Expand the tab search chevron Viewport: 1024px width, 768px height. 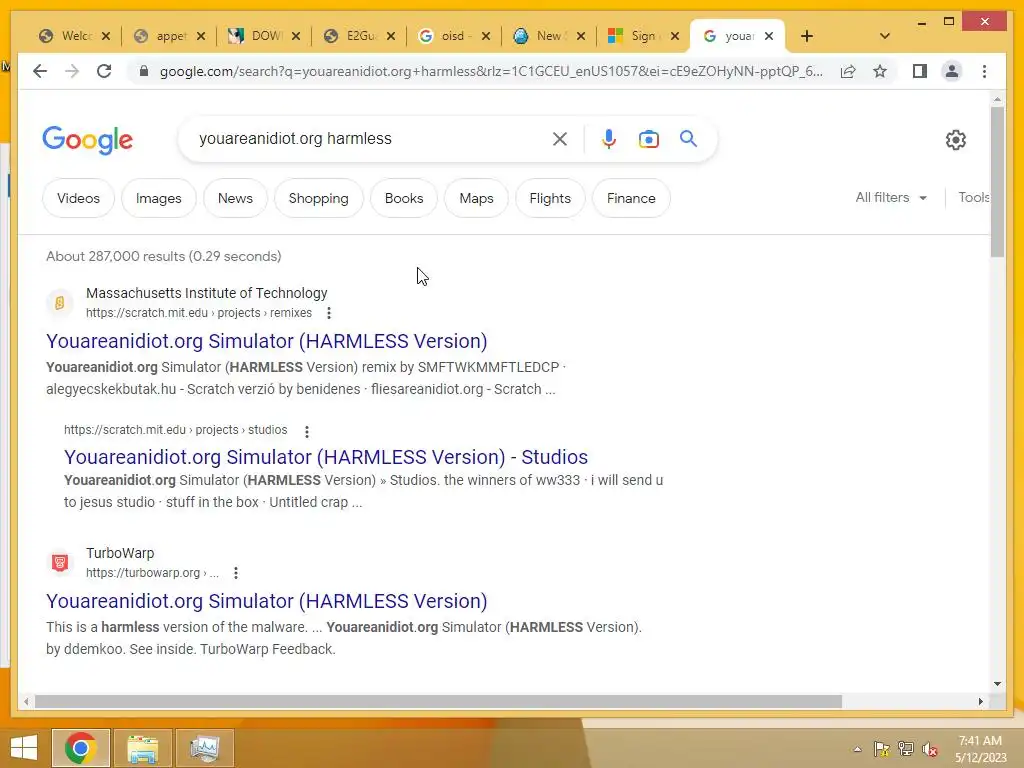coord(884,36)
